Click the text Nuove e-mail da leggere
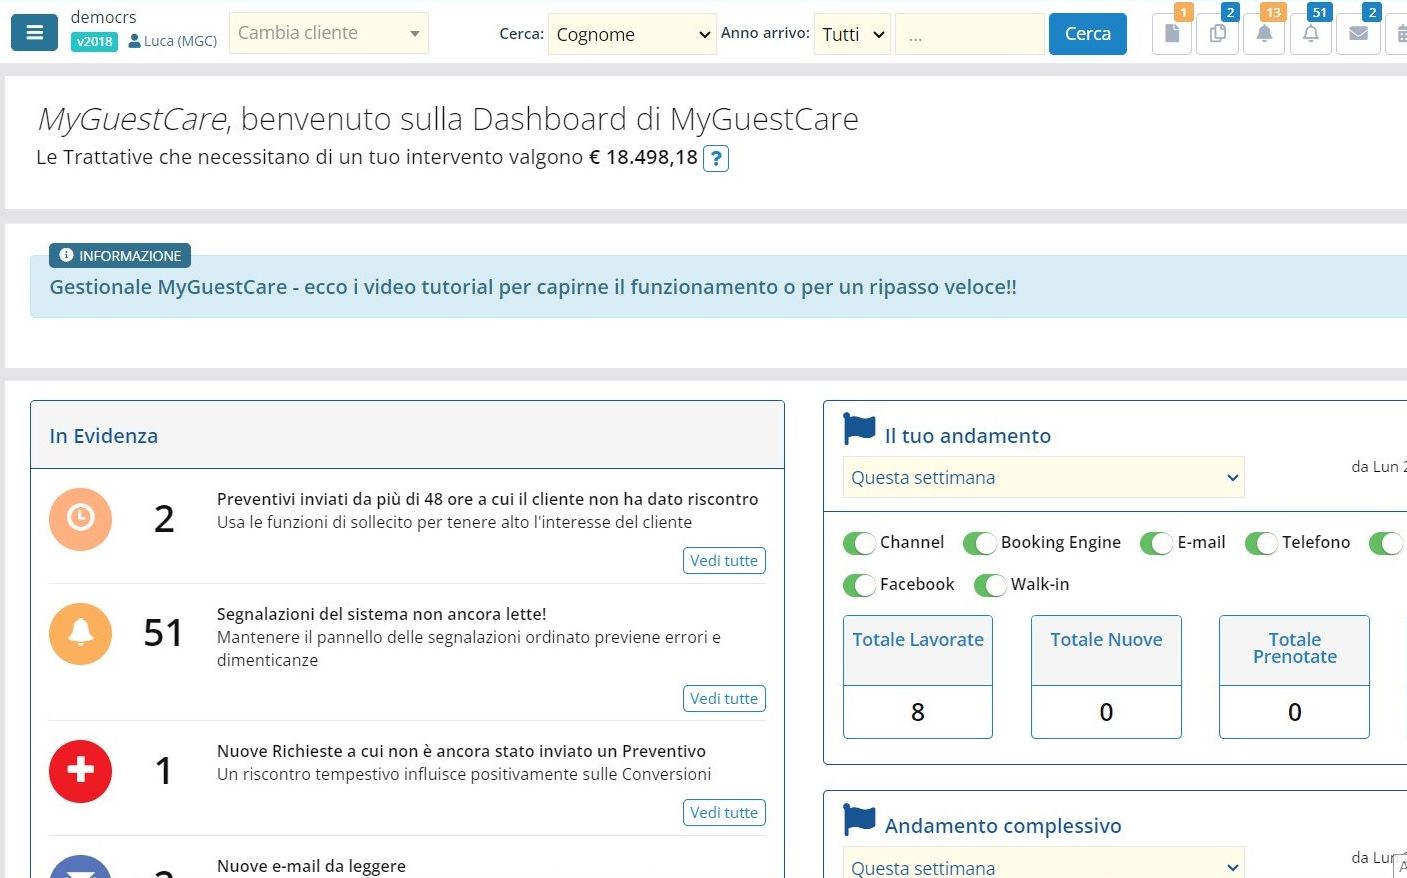Viewport: 1407px width, 878px height. click(x=311, y=866)
